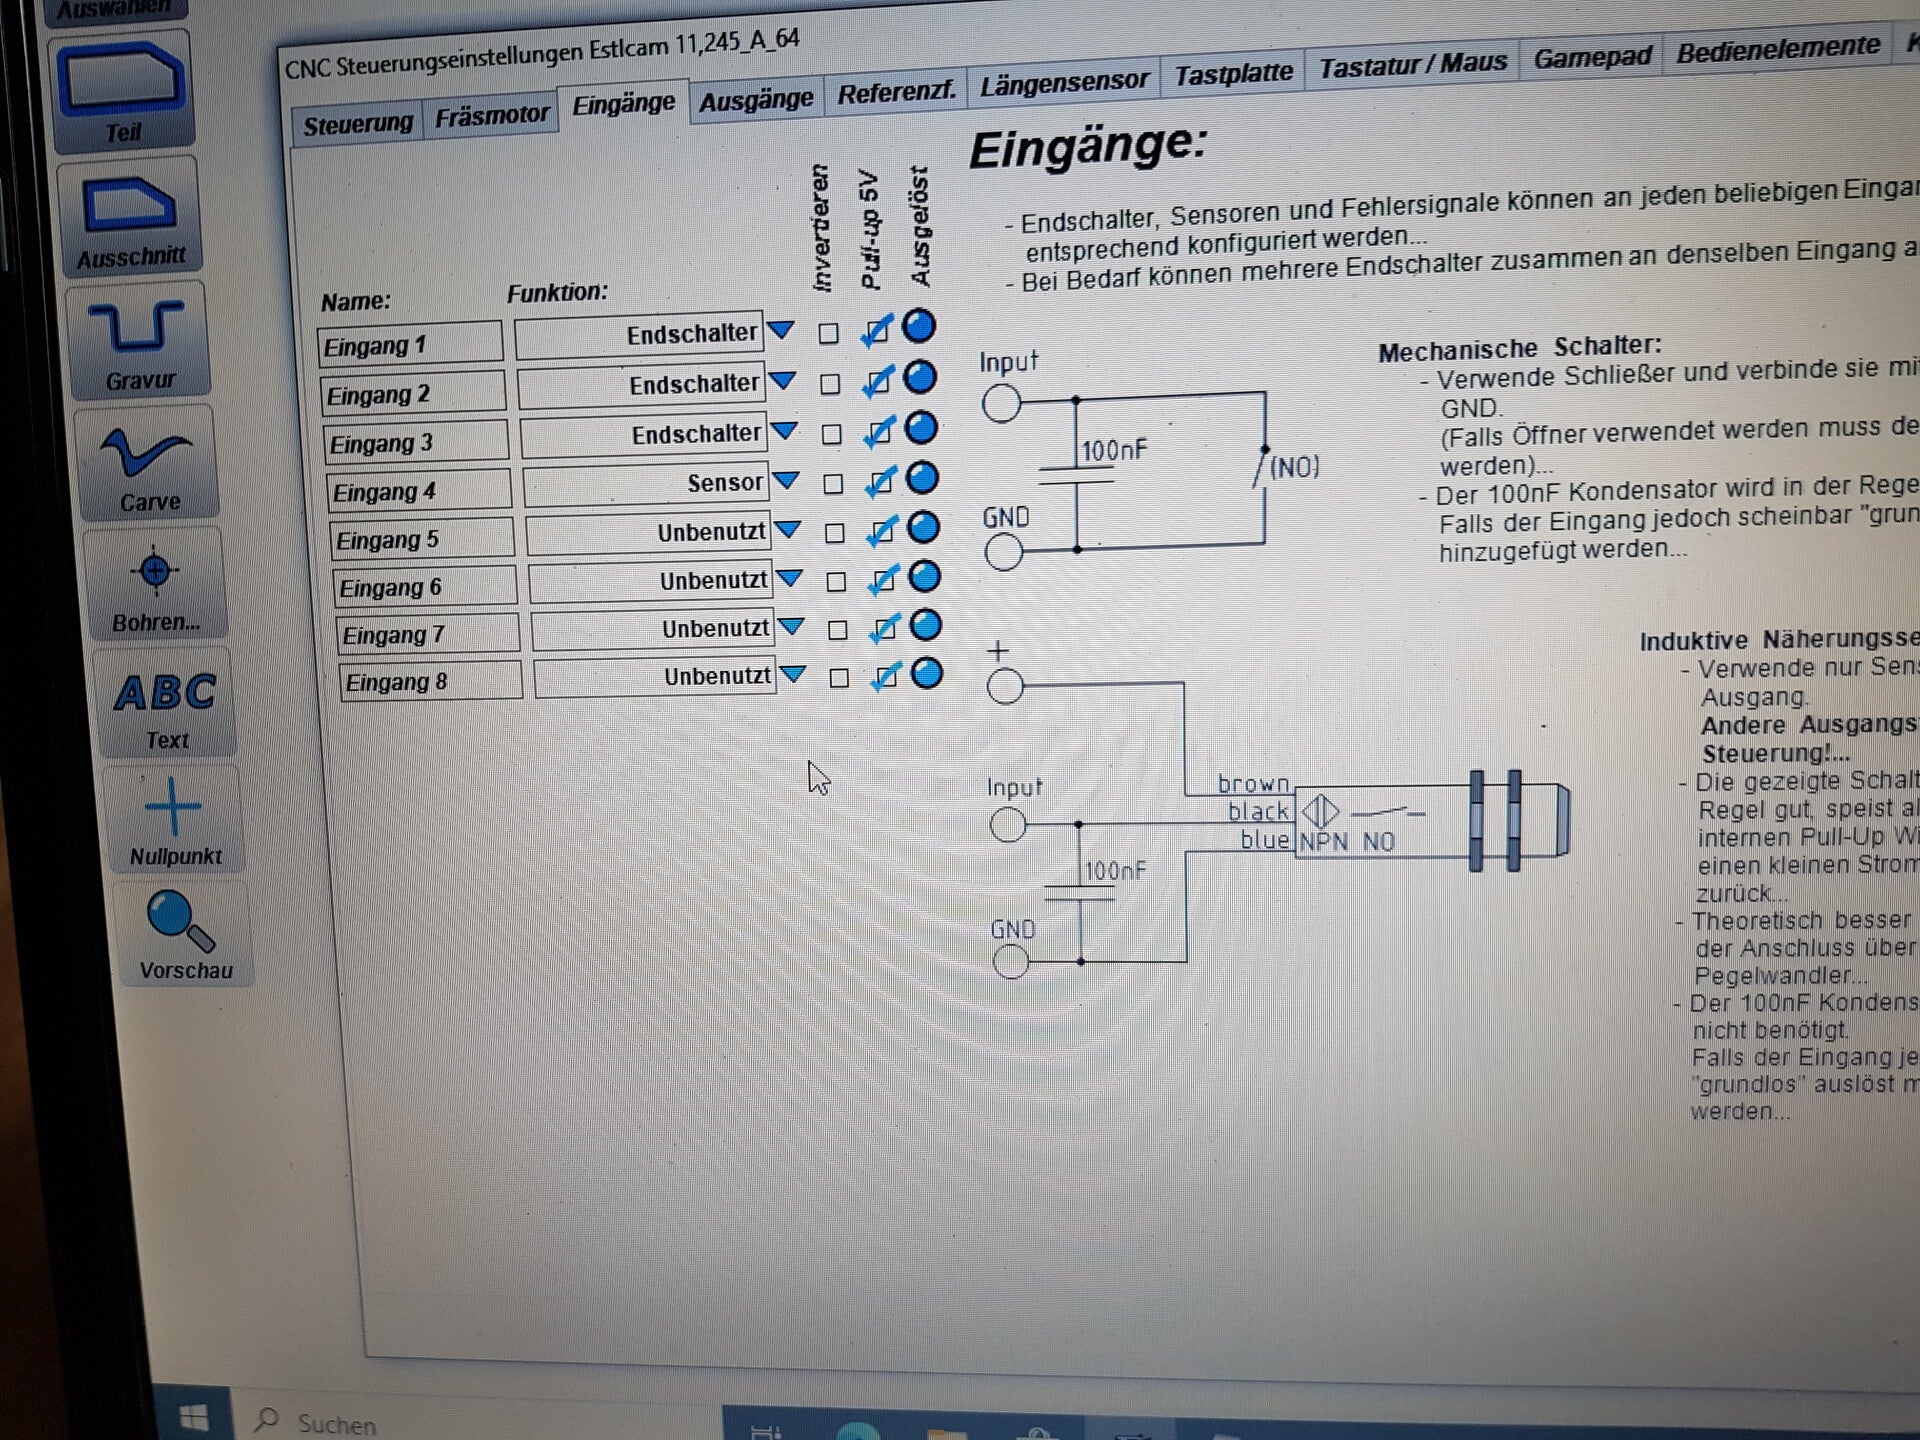The image size is (1920, 1440).
Task: Open Unbenutzt dropdown for Eingang 6
Action: click(x=790, y=578)
